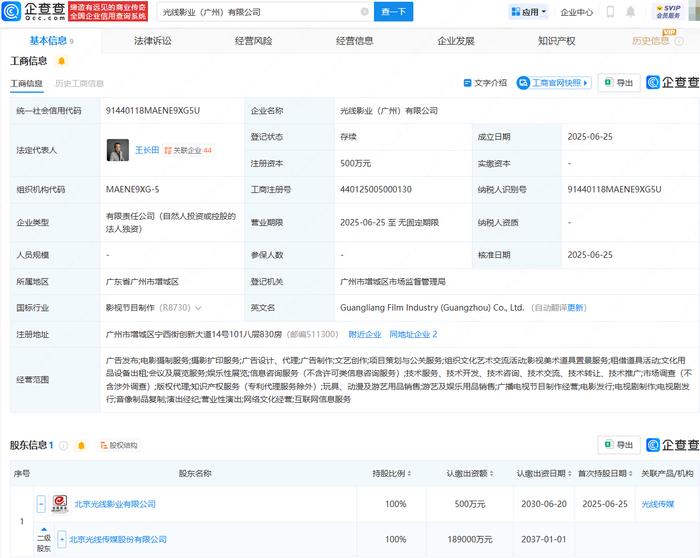Open 北京光线传媒股份有限公司 link

[118, 540]
